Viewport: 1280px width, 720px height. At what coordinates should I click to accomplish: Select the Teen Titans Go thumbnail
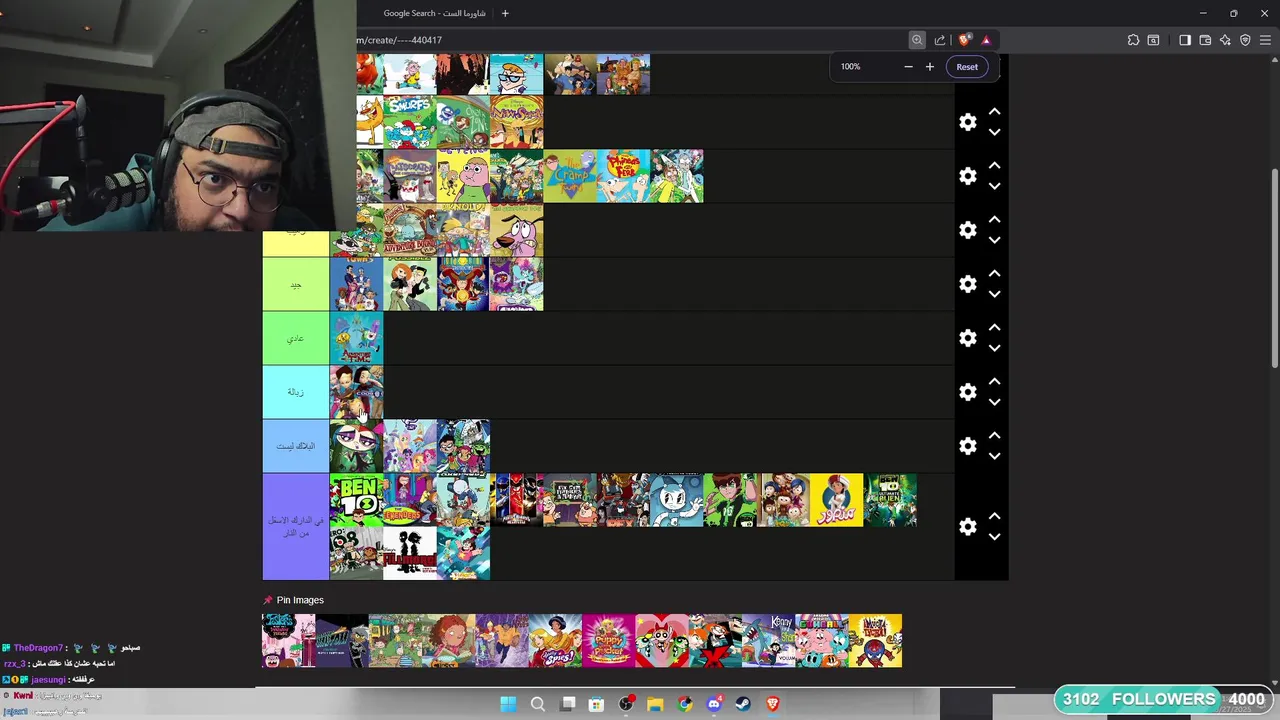tap(463, 446)
